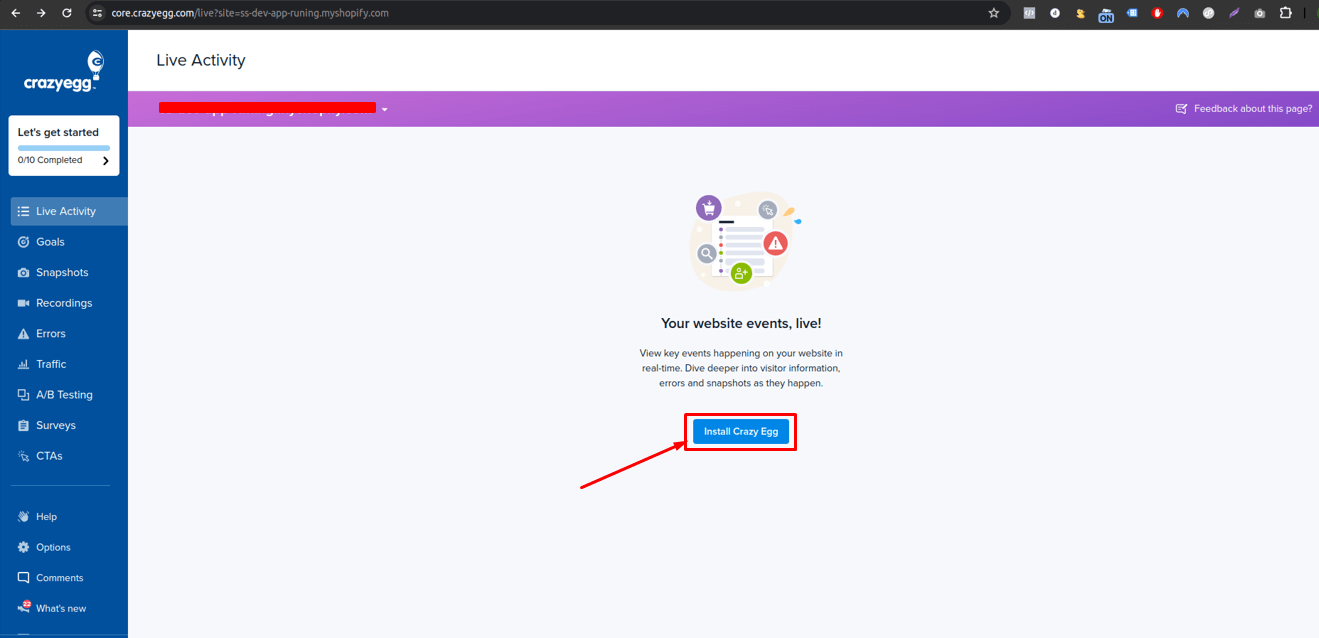The image size is (1319, 638).
Task: Click the Install Crazy Egg button
Action: pyautogui.click(x=741, y=432)
